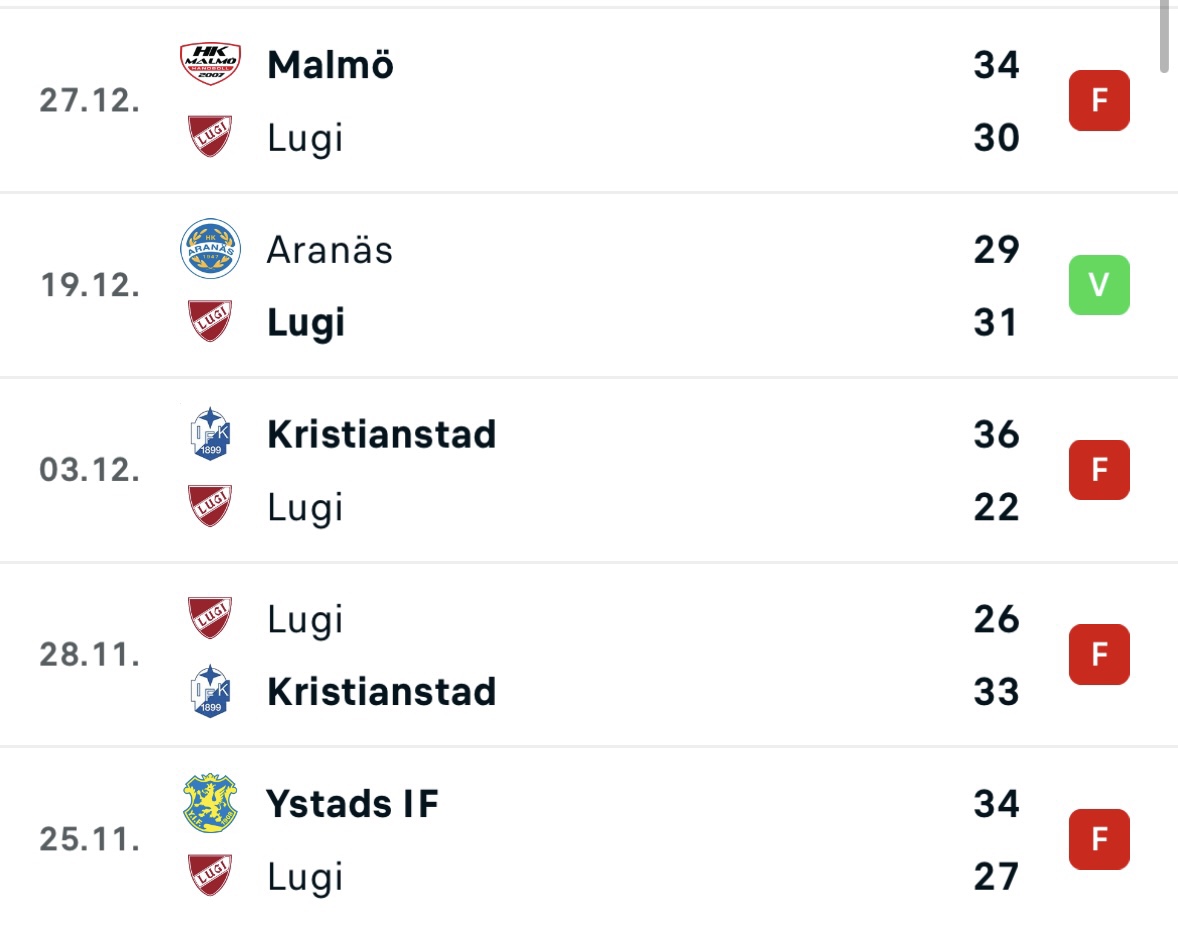Viewport: 1178px width, 926px height.
Task: Click the Kristianstad logo in the 28.11. match
Action: point(210,691)
